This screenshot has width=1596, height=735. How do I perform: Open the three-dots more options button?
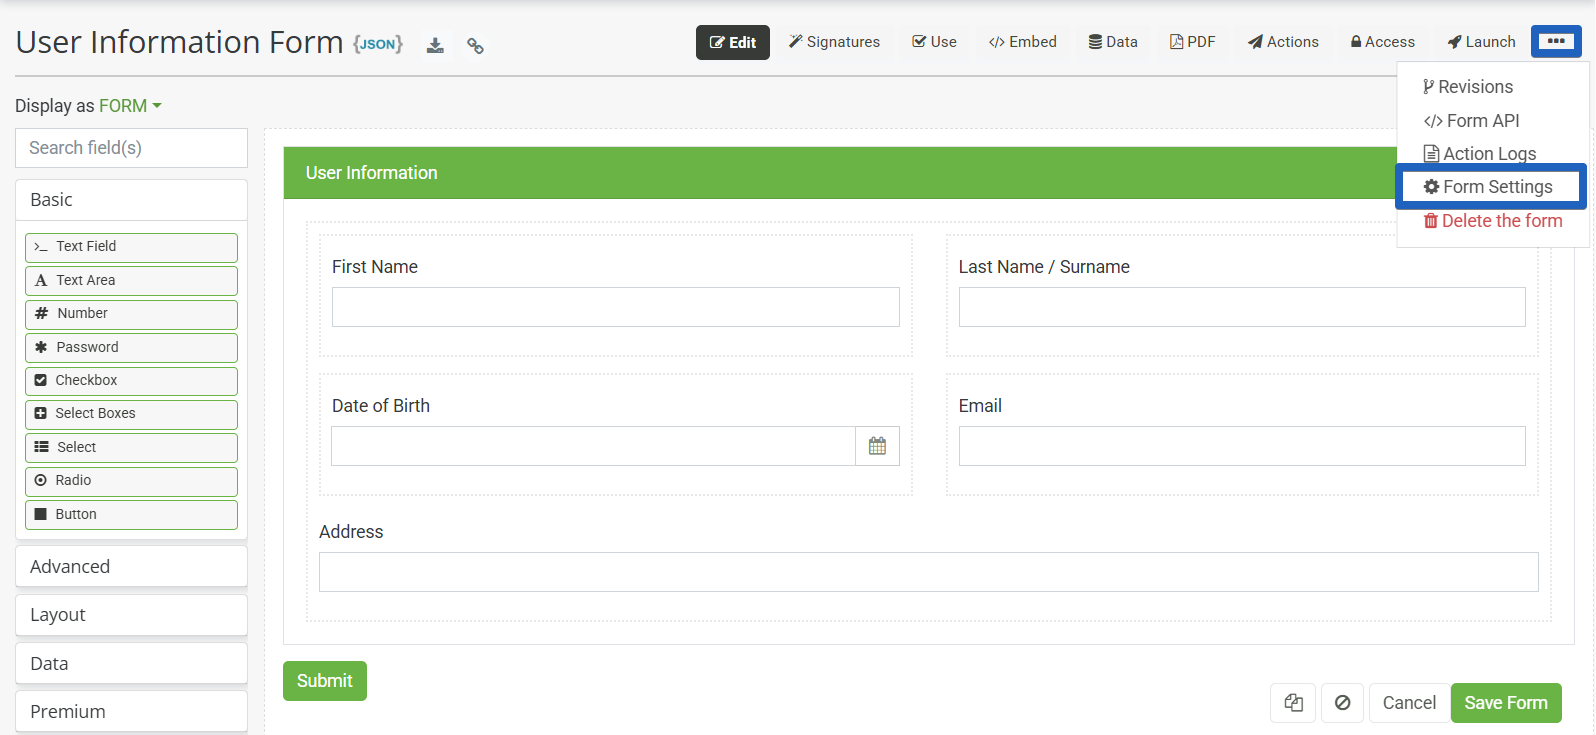1556,42
